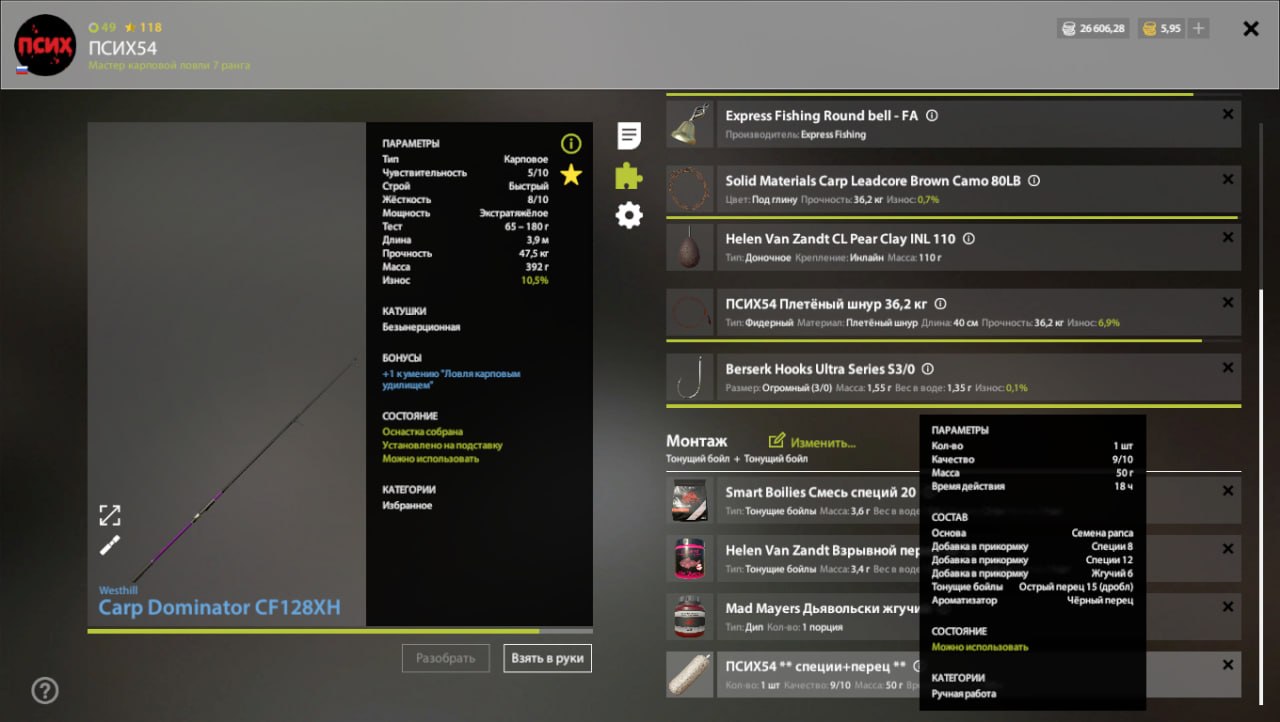
Task: Click the Износ 10,5% value
Action: point(535,281)
